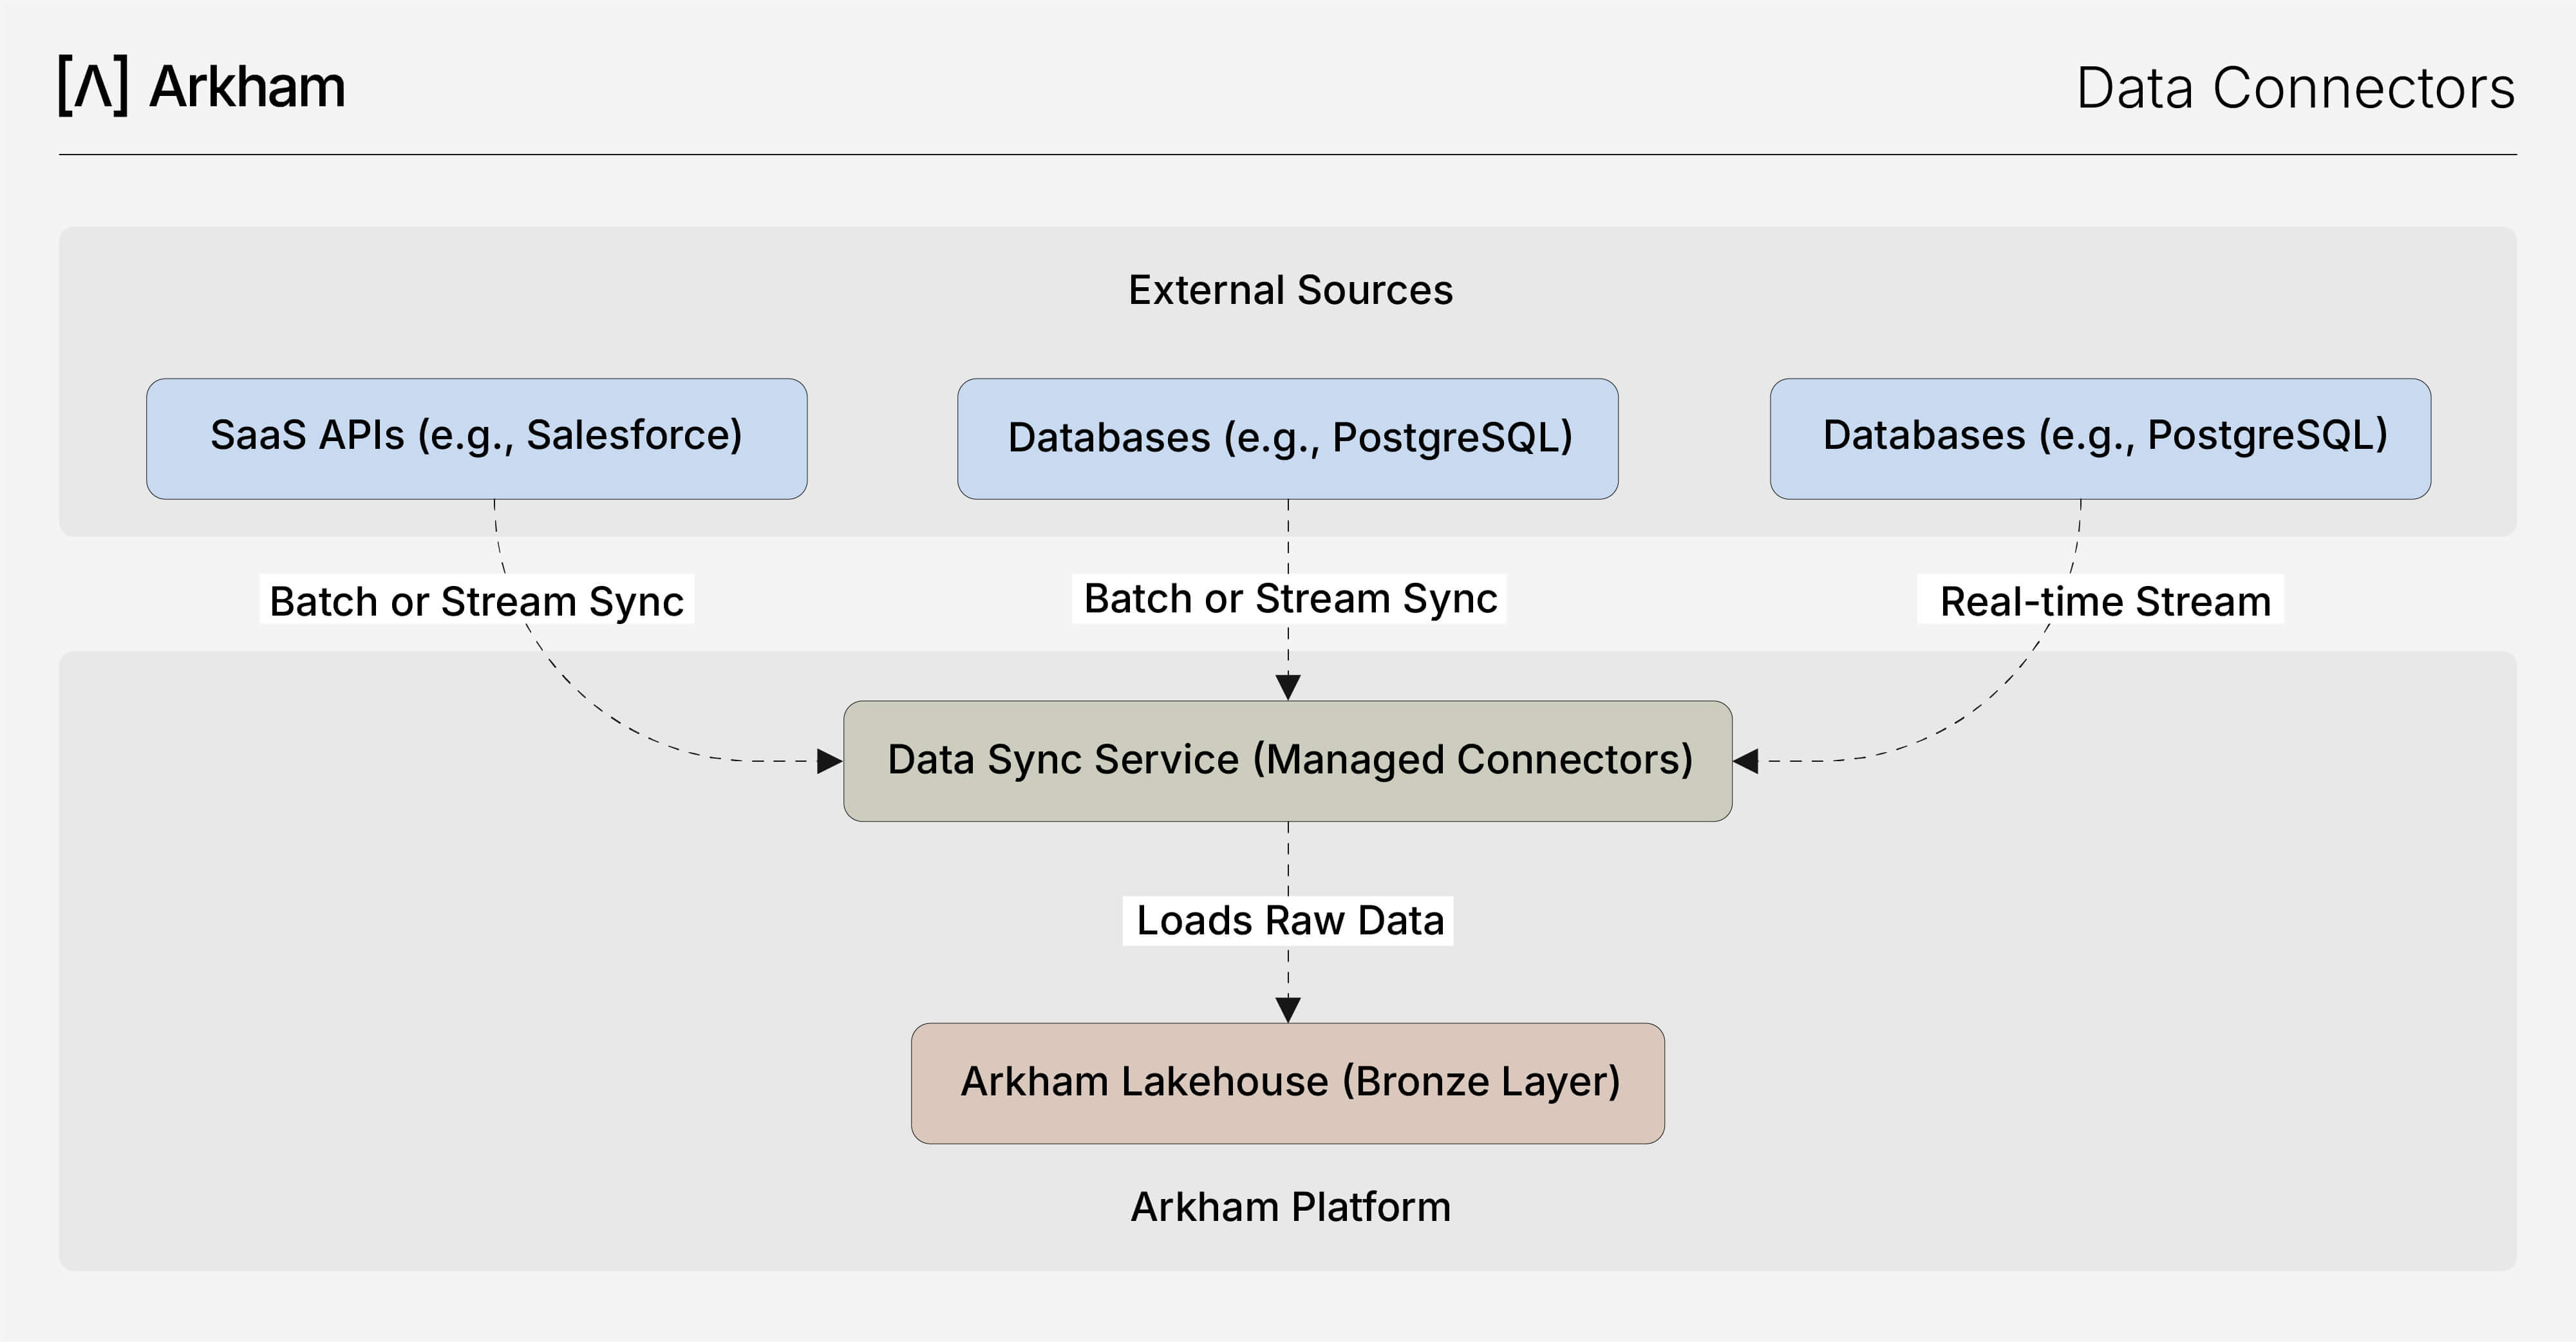
Task: Select the middle Databases (e.g., PostgreSQL) box
Action: 1288,438
